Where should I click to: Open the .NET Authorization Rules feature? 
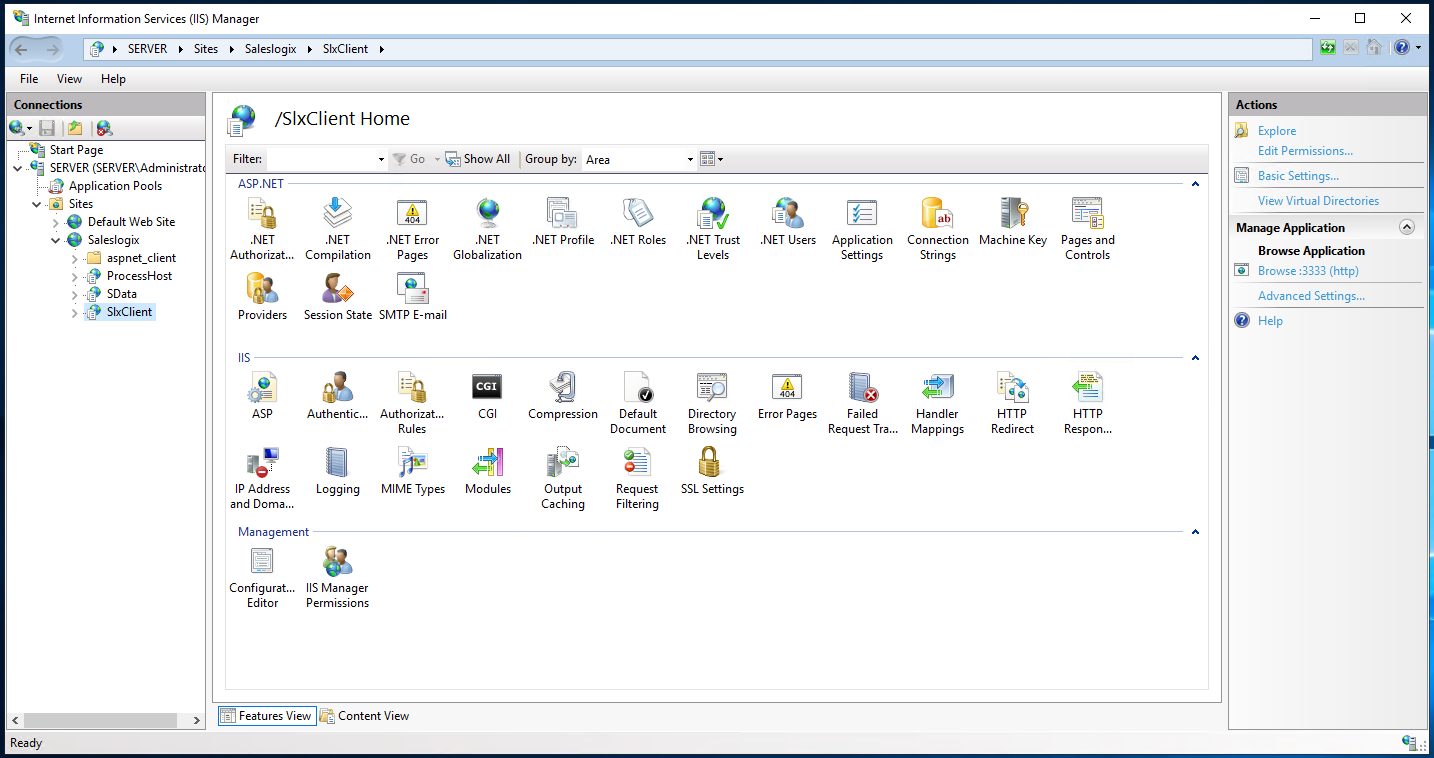(262, 229)
